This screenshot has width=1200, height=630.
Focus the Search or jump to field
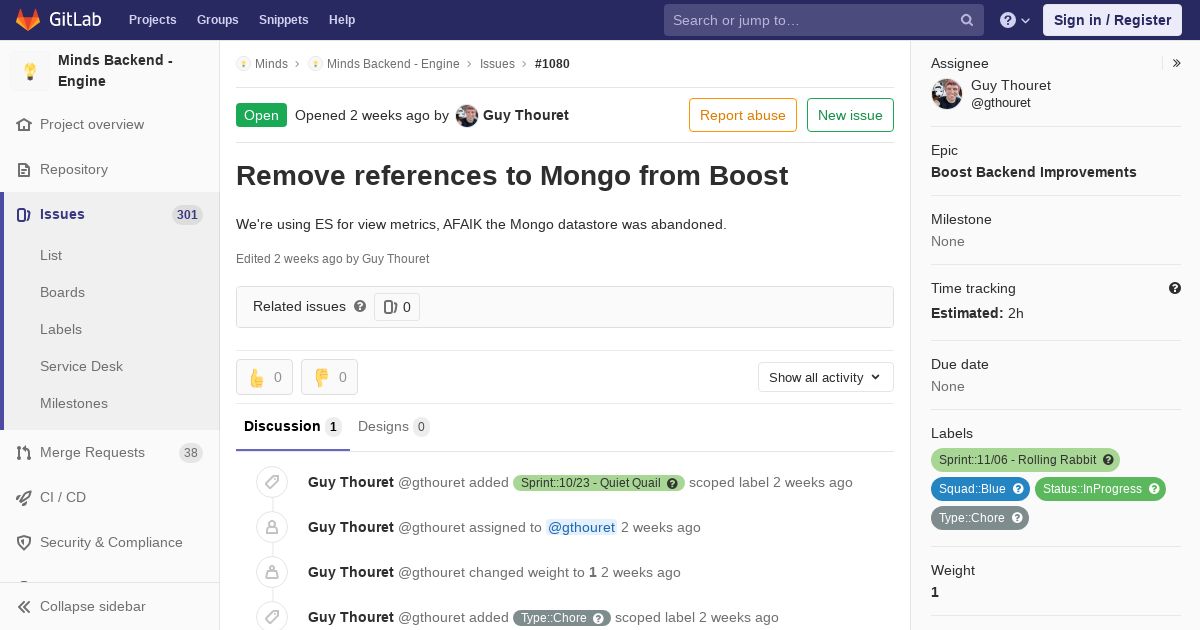(x=824, y=20)
